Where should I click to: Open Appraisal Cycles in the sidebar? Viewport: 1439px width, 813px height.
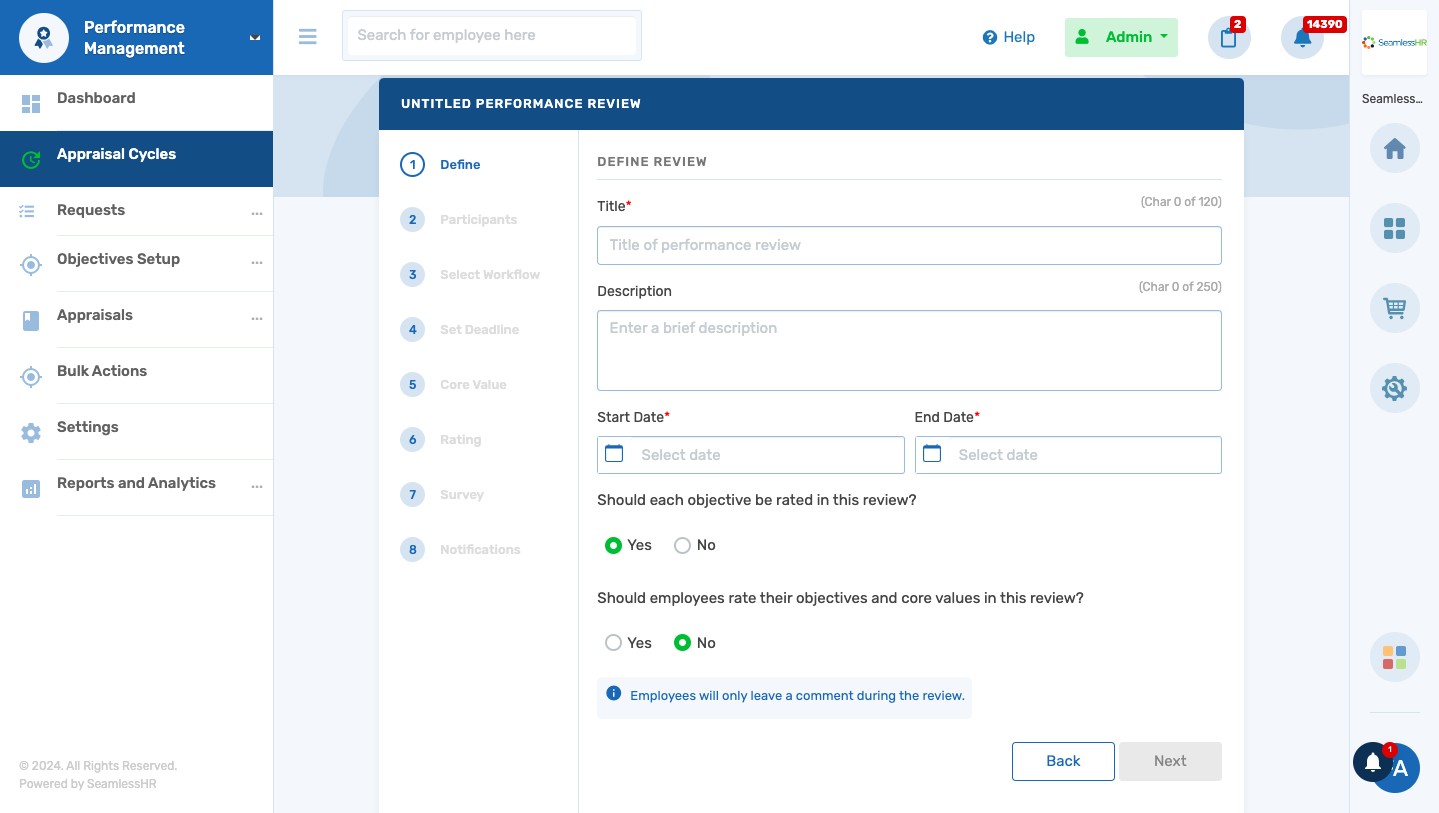click(136, 159)
